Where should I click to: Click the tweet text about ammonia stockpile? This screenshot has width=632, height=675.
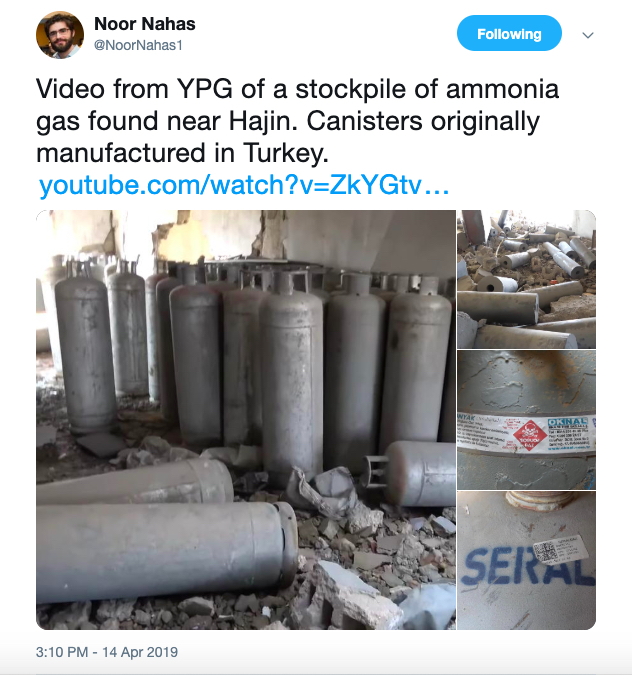297,121
